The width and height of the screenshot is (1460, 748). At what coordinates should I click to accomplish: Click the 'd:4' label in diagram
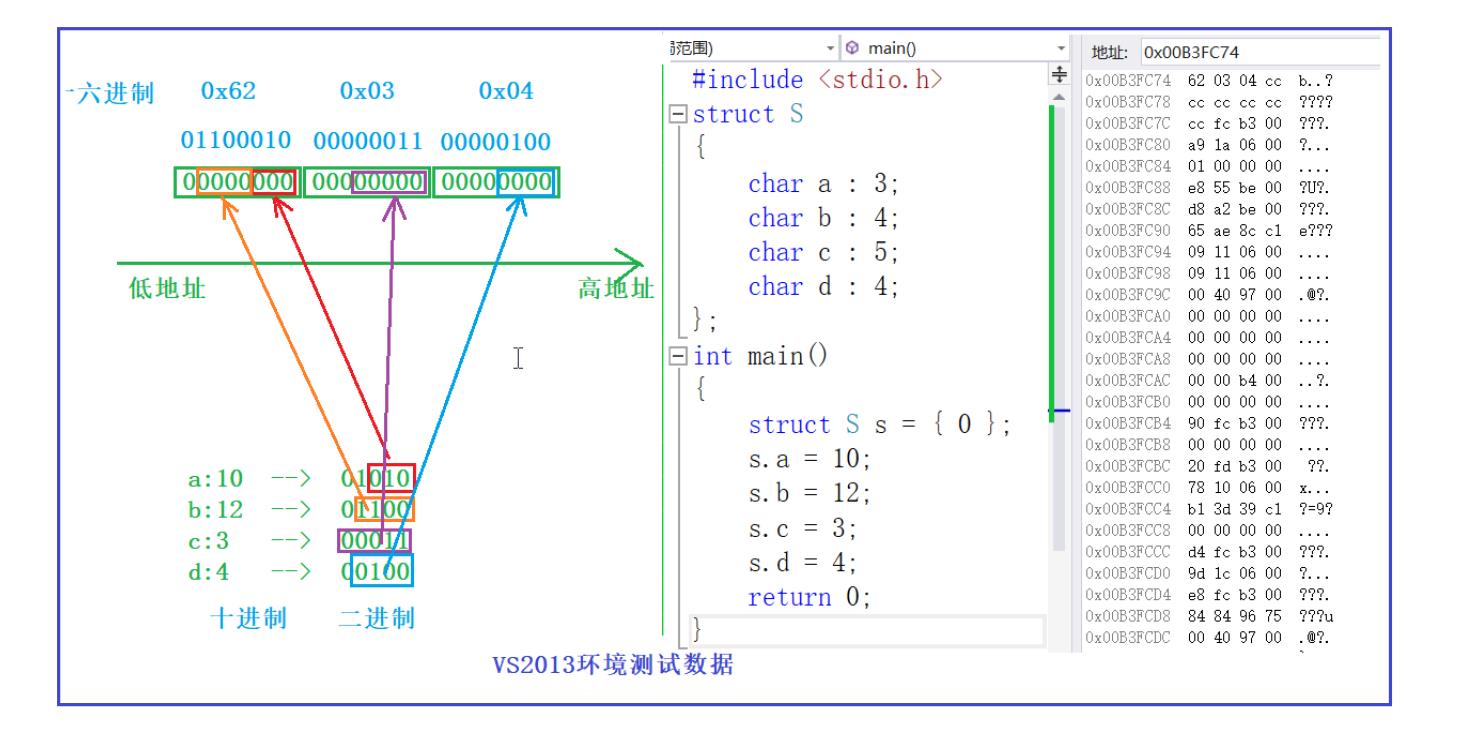[x=209, y=573]
